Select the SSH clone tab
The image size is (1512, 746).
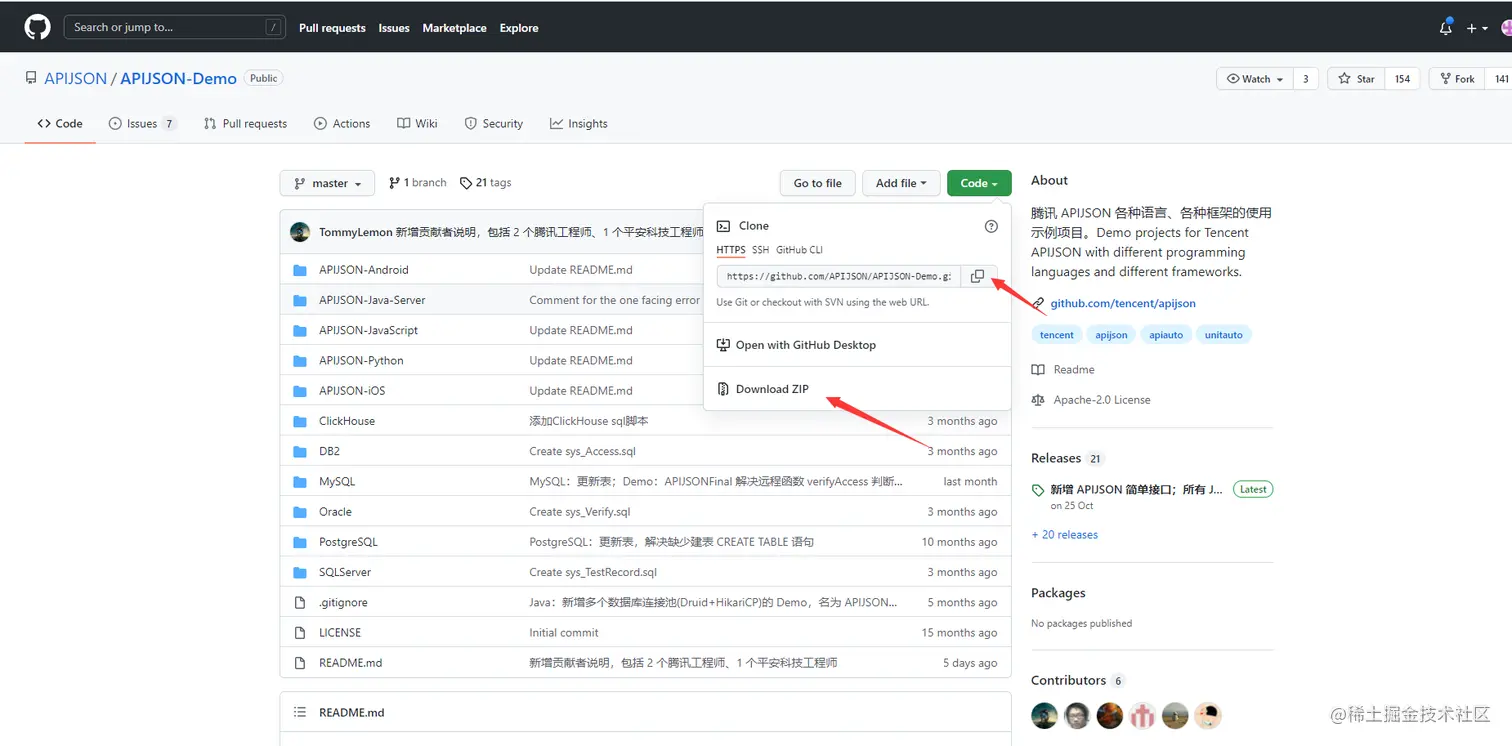(x=761, y=250)
